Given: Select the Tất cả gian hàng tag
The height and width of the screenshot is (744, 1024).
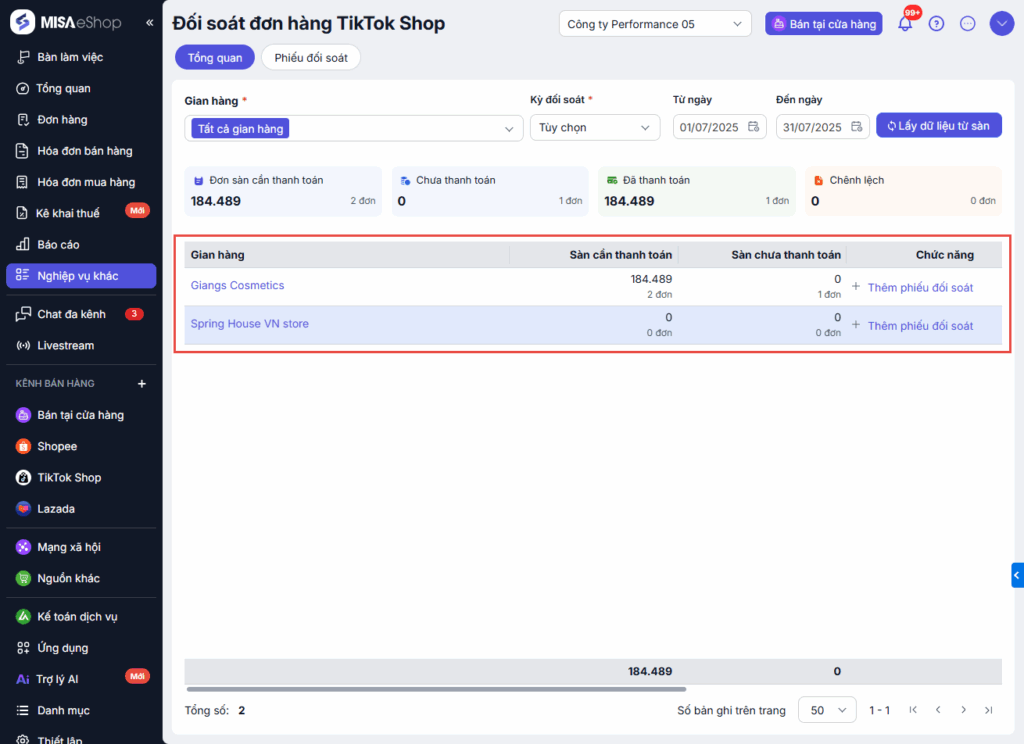Looking at the screenshot, I should click(240, 129).
